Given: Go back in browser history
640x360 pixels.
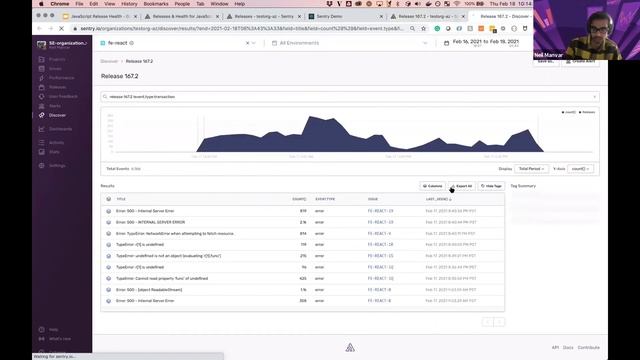Looking at the screenshot, I should coord(39,29).
